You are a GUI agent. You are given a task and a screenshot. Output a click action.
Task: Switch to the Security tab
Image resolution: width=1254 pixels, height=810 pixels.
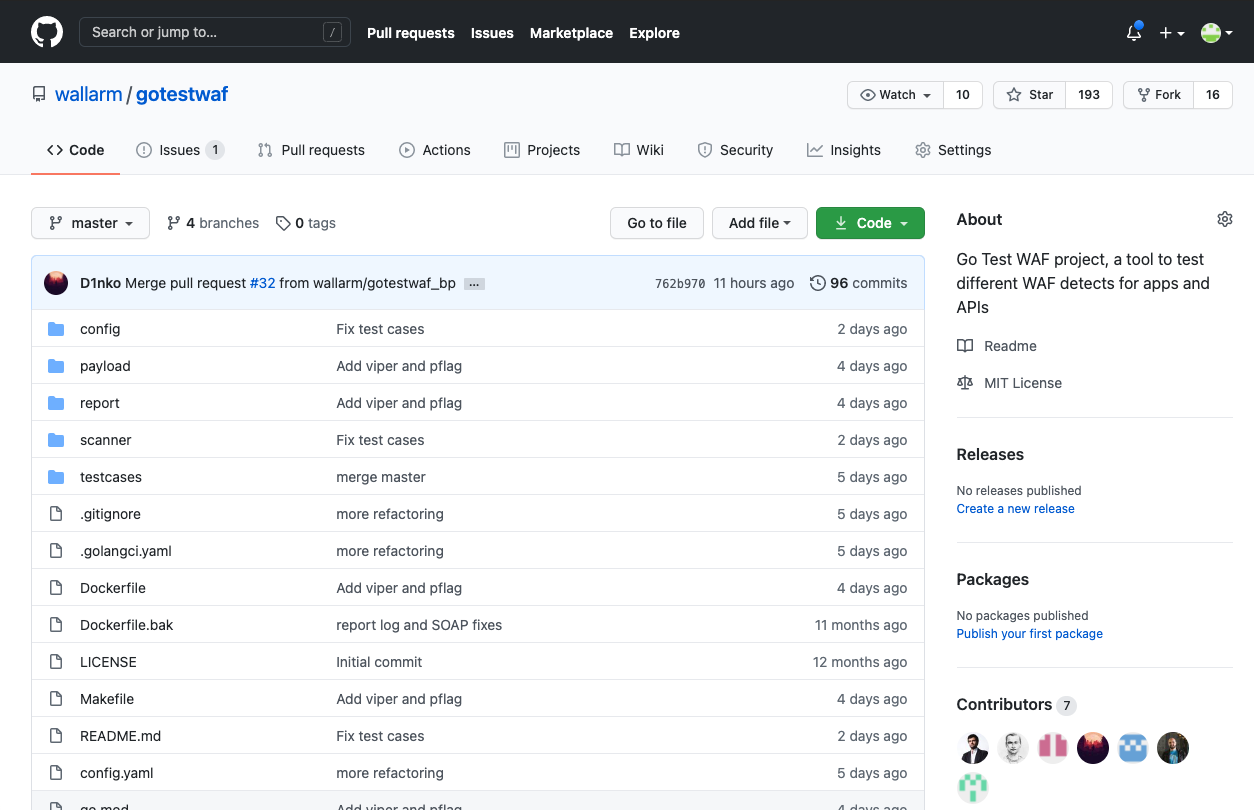(x=735, y=150)
